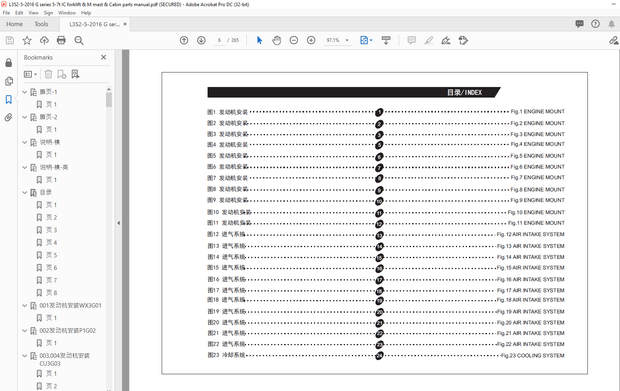620x391 pixels.
Task: Click the bookmarks panel scrollbar thumb
Action: [109, 99]
